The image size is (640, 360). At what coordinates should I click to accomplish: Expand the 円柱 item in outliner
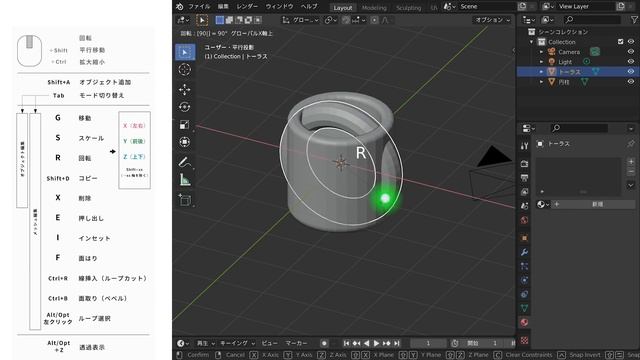coord(542,82)
